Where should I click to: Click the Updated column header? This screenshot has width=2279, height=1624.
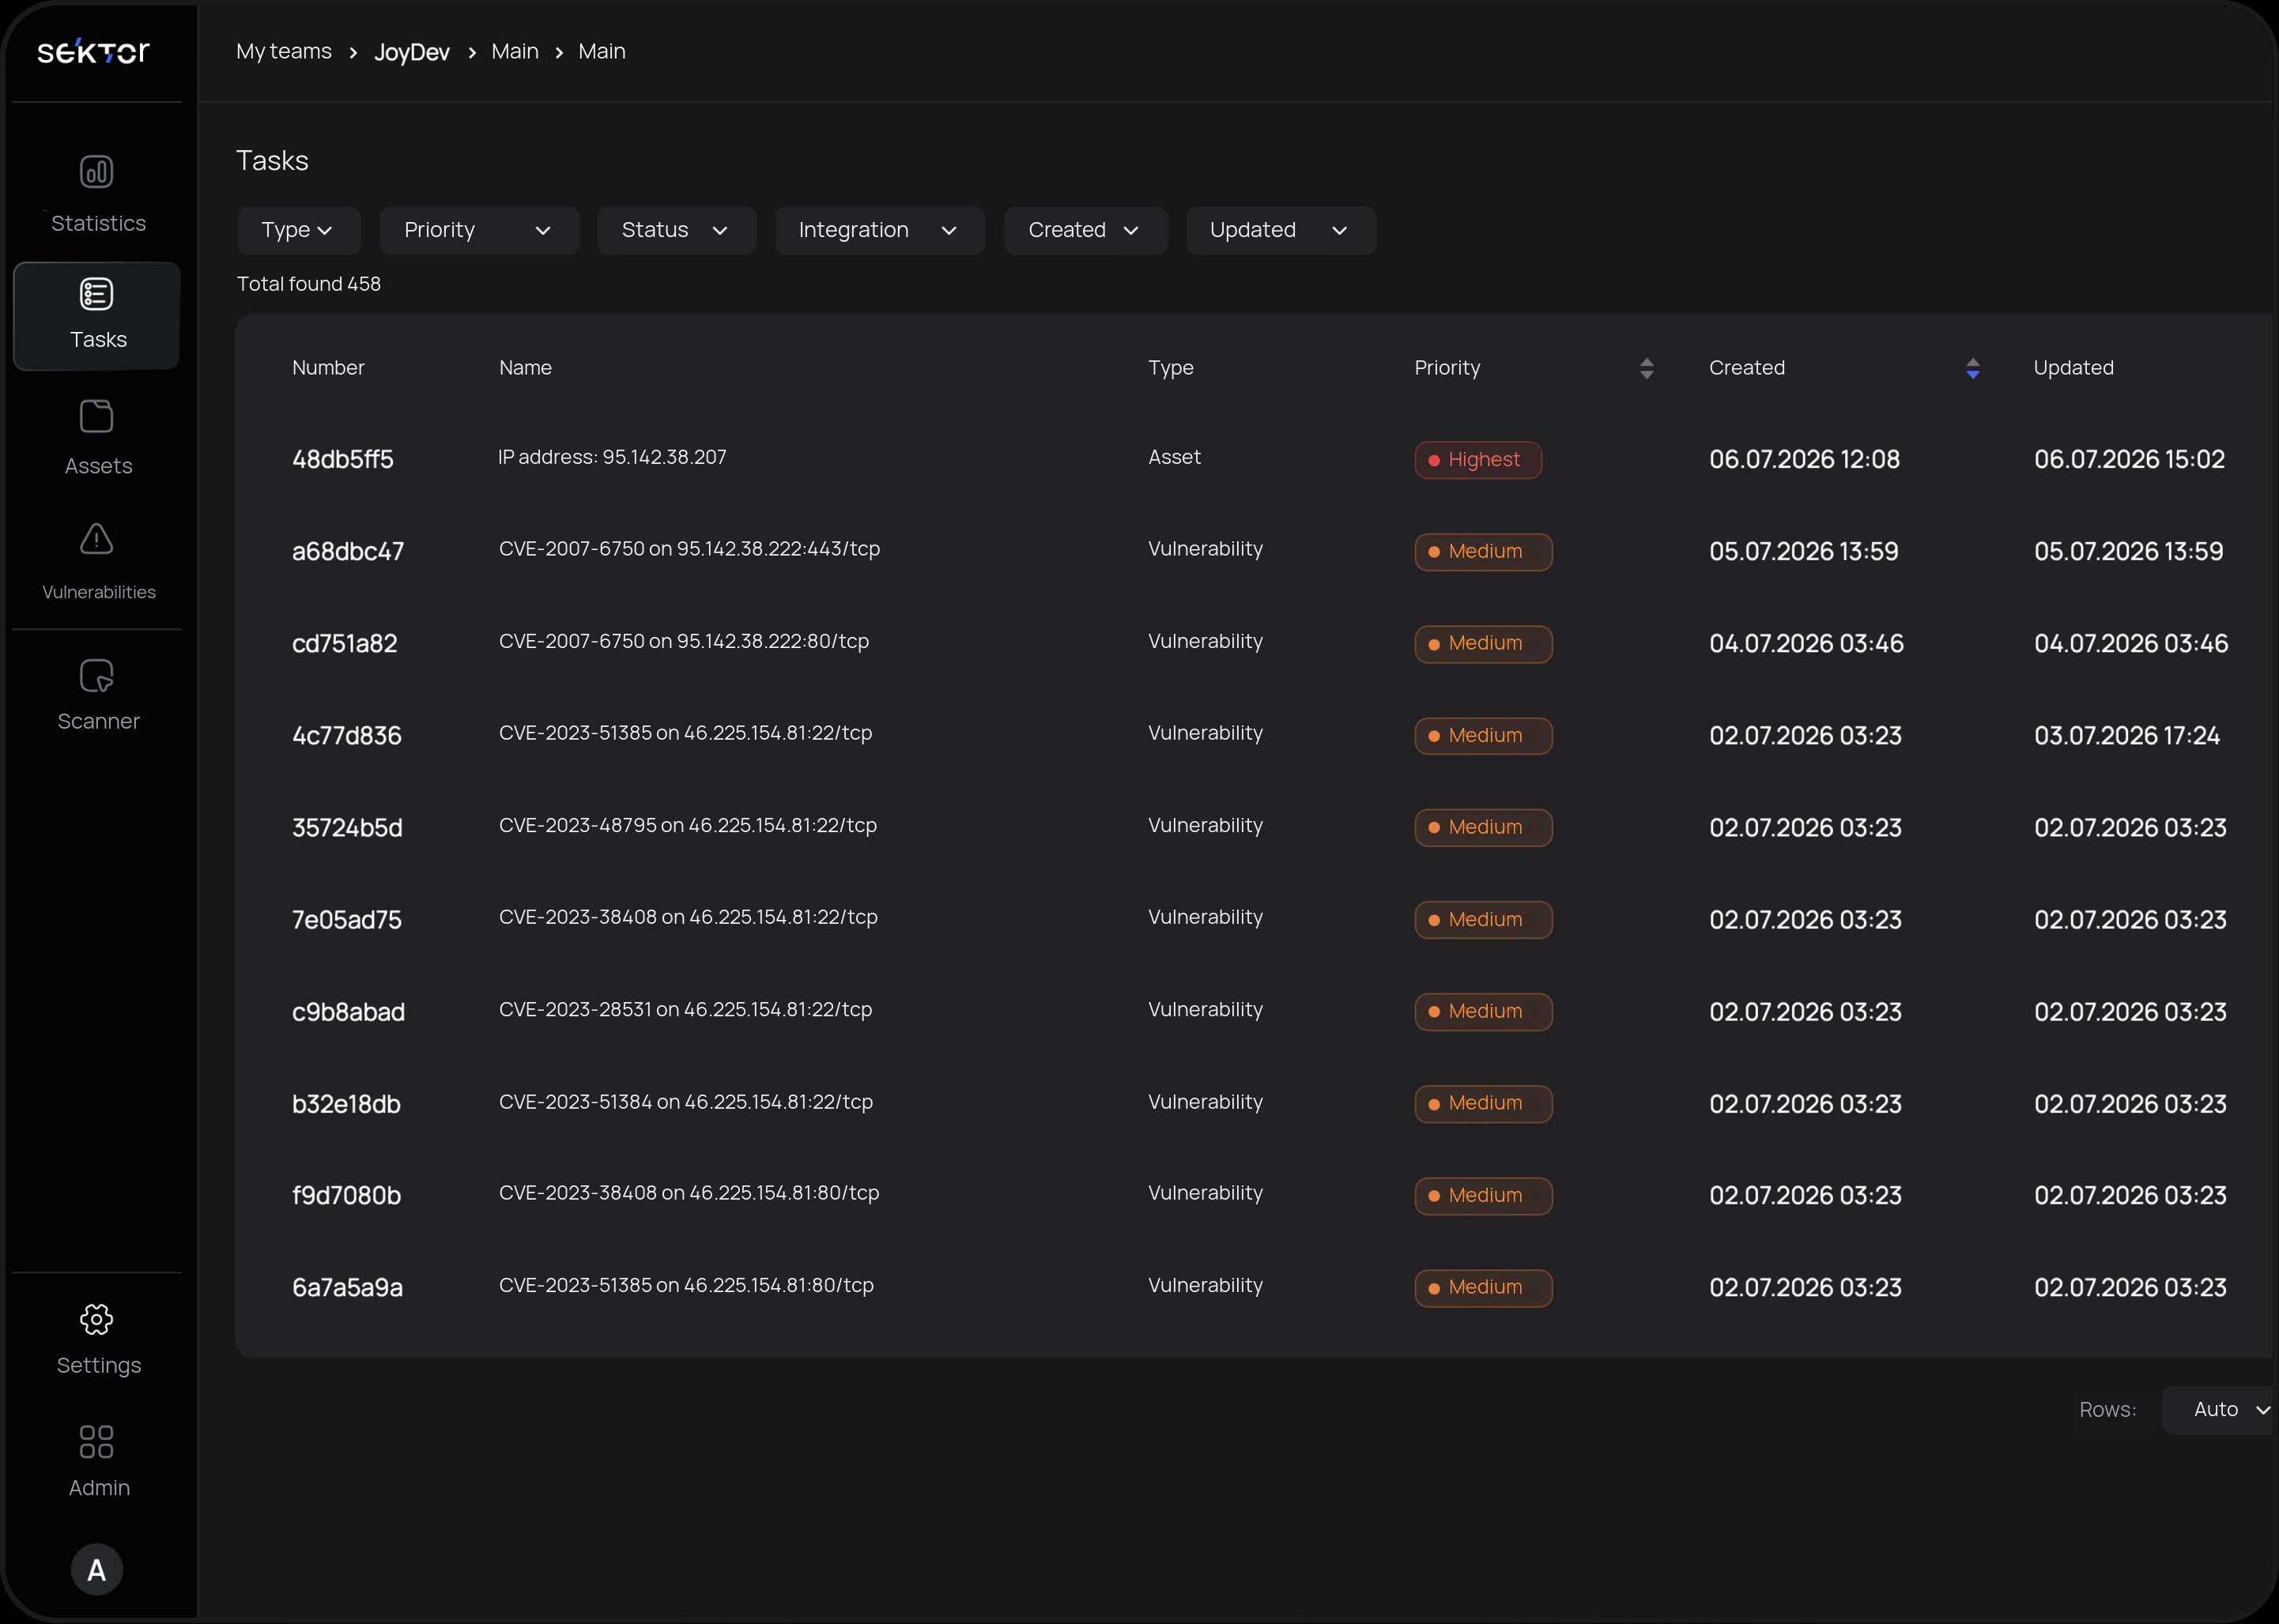click(x=2073, y=368)
